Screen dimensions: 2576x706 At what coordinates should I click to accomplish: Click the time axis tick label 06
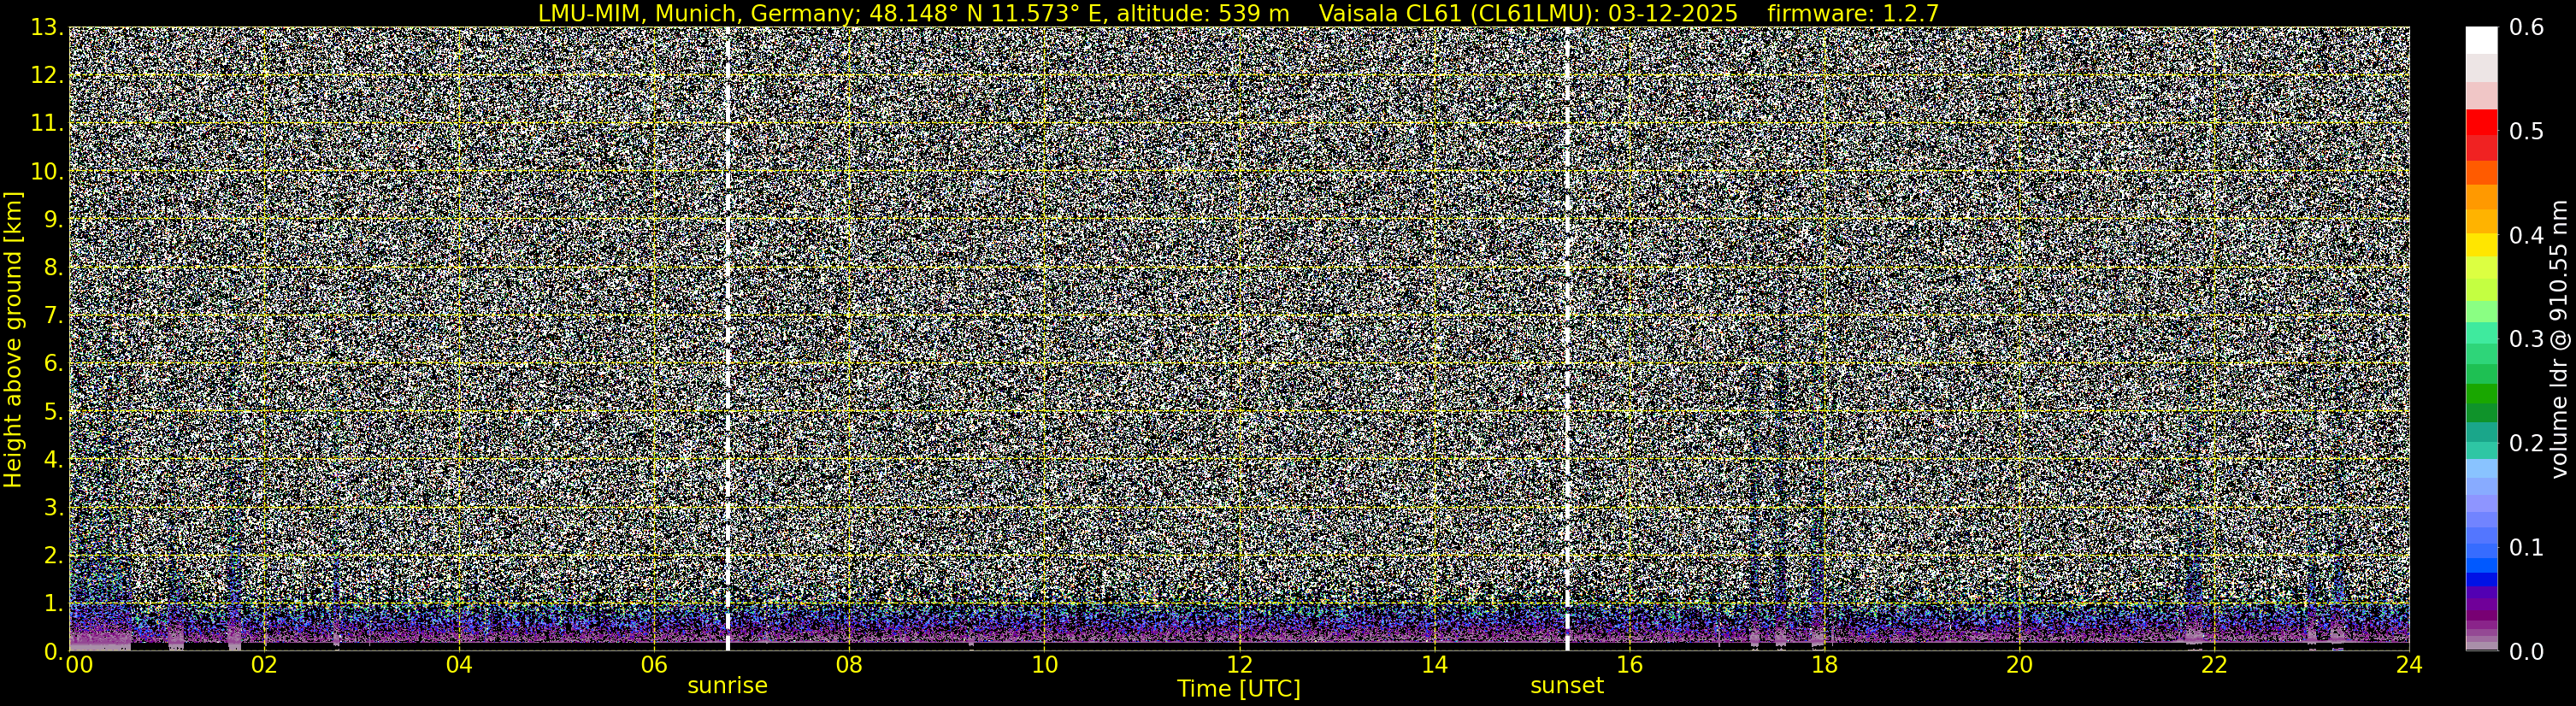[x=654, y=666]
